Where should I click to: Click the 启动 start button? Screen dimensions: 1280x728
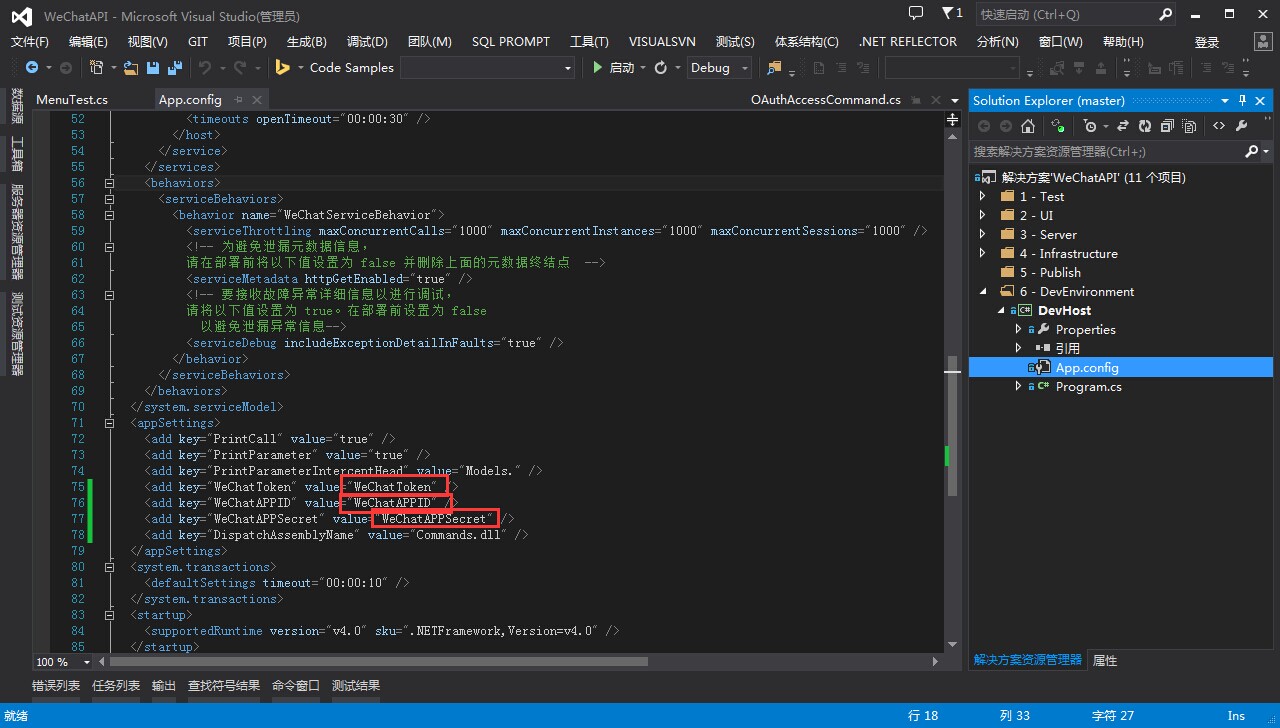pos(614,67)
